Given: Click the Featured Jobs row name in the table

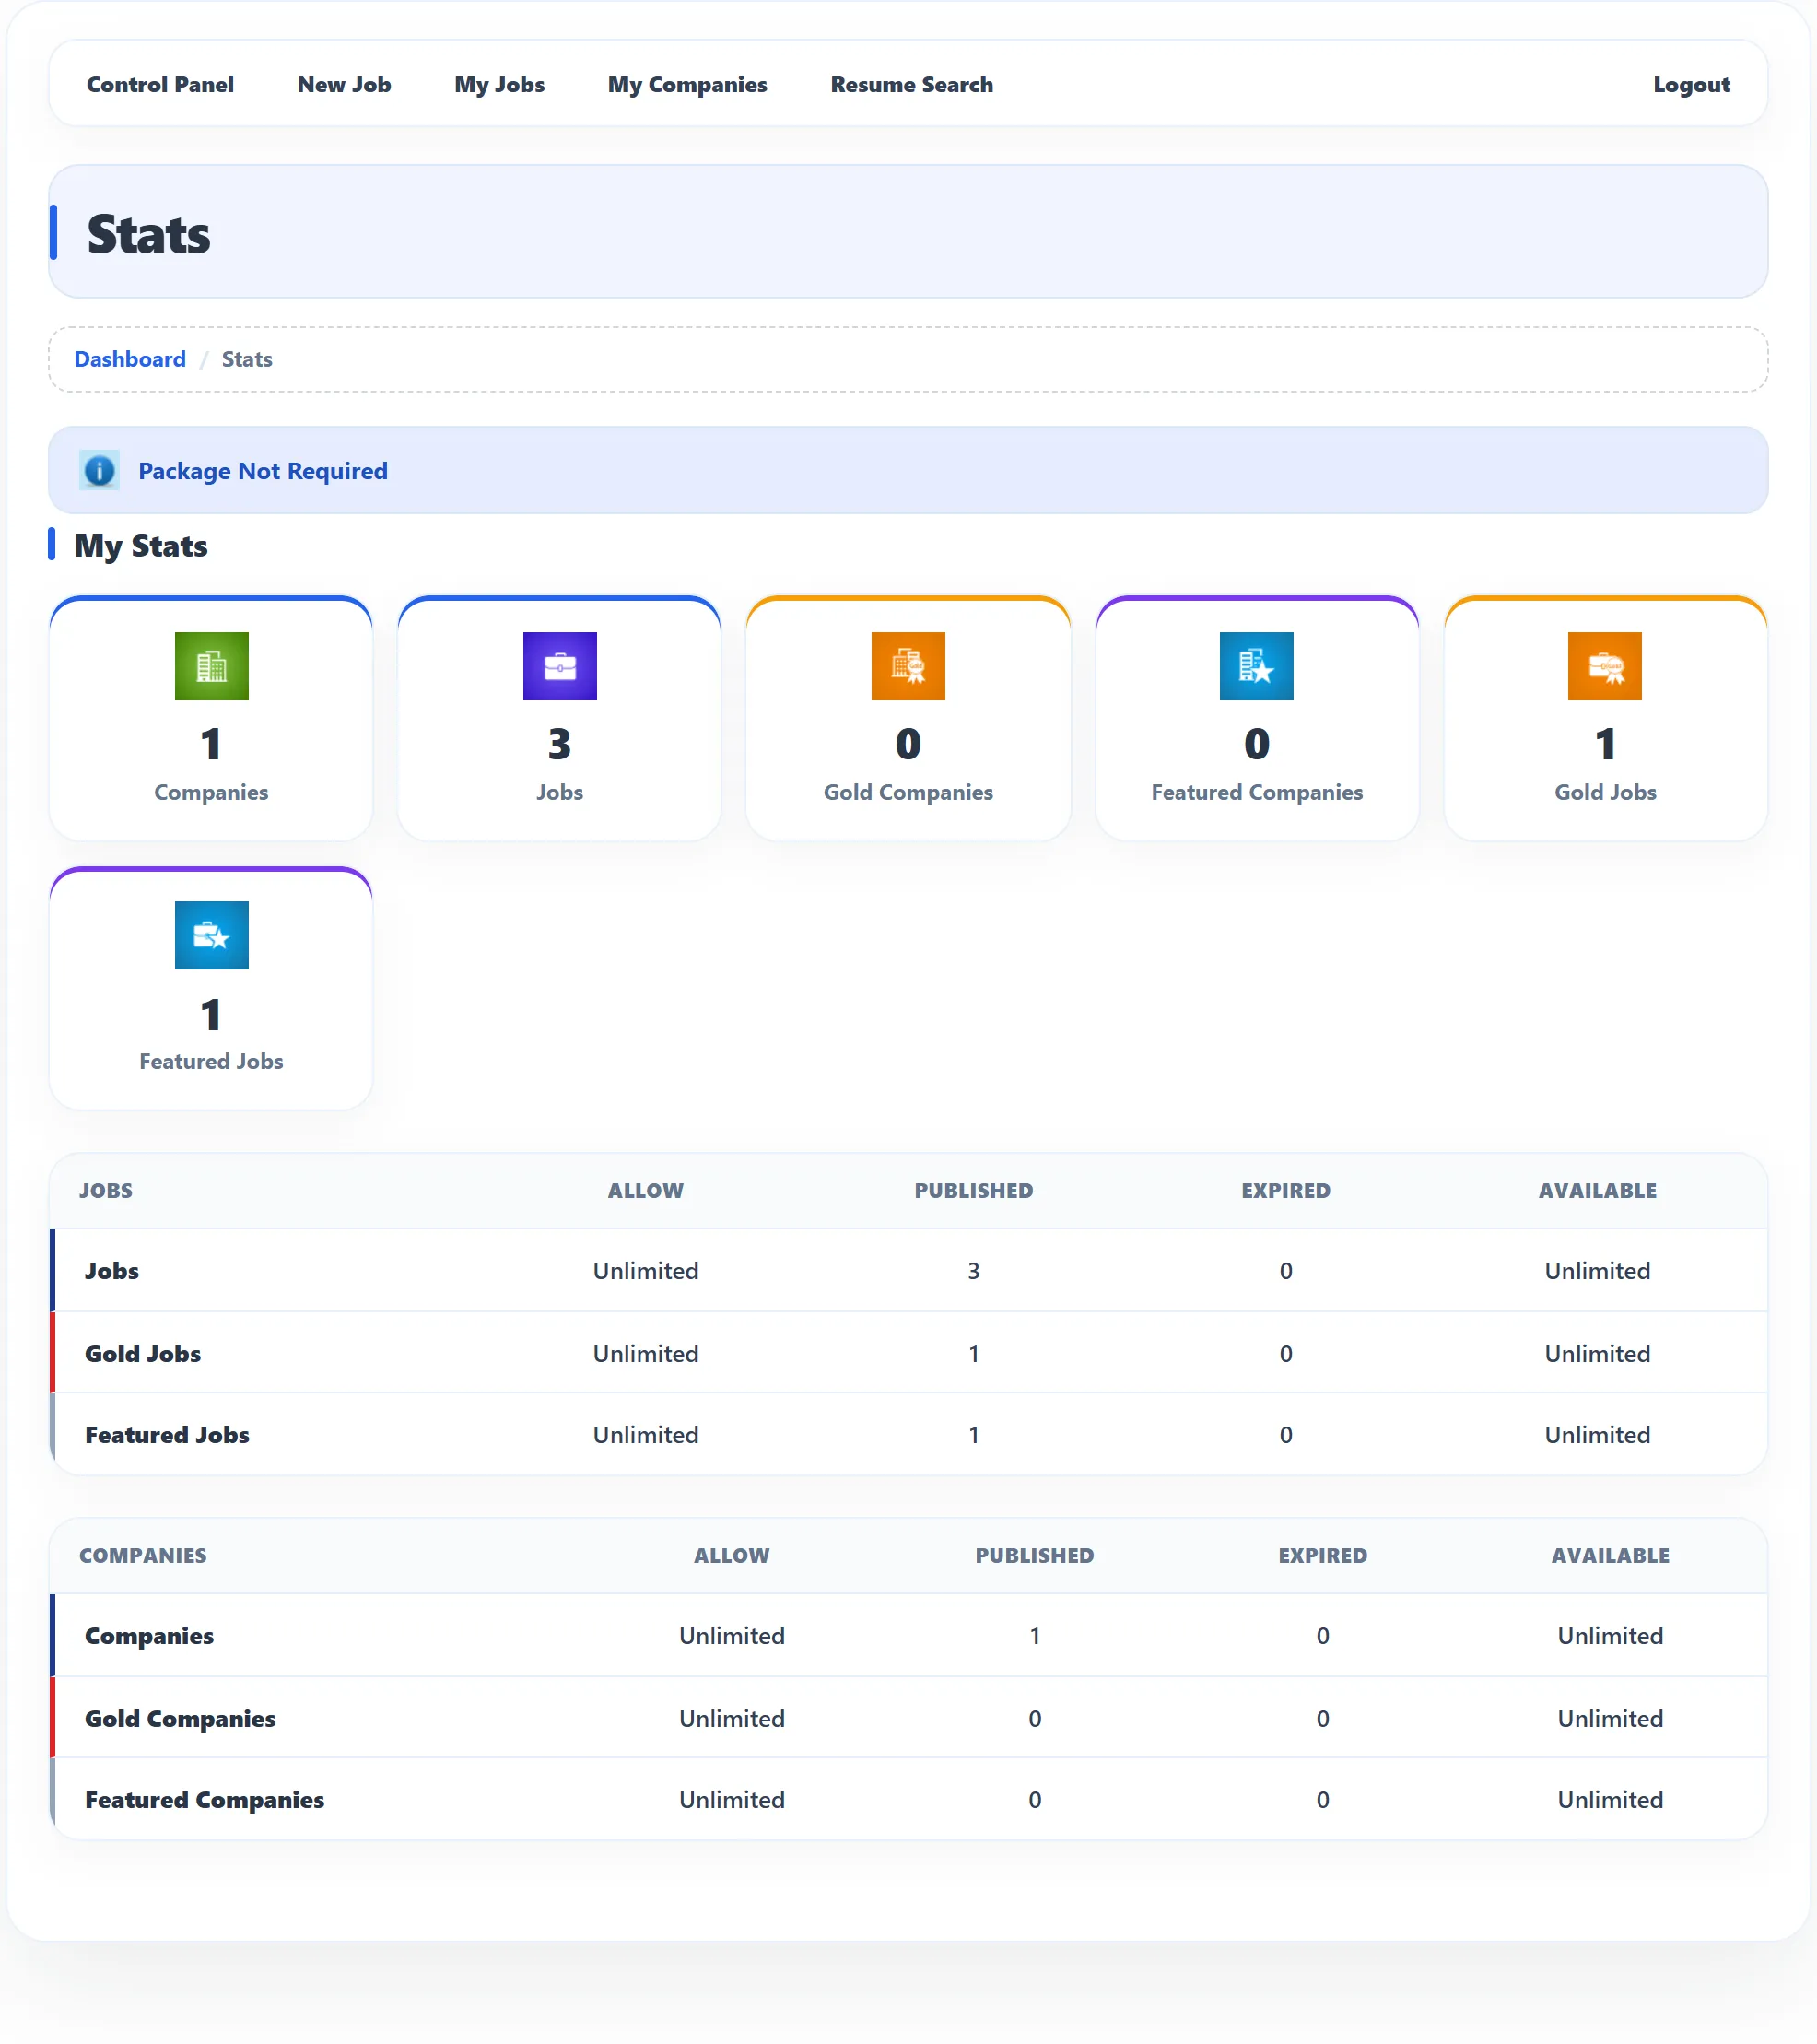Looking at the screenshot, I should click(167, 1434).
